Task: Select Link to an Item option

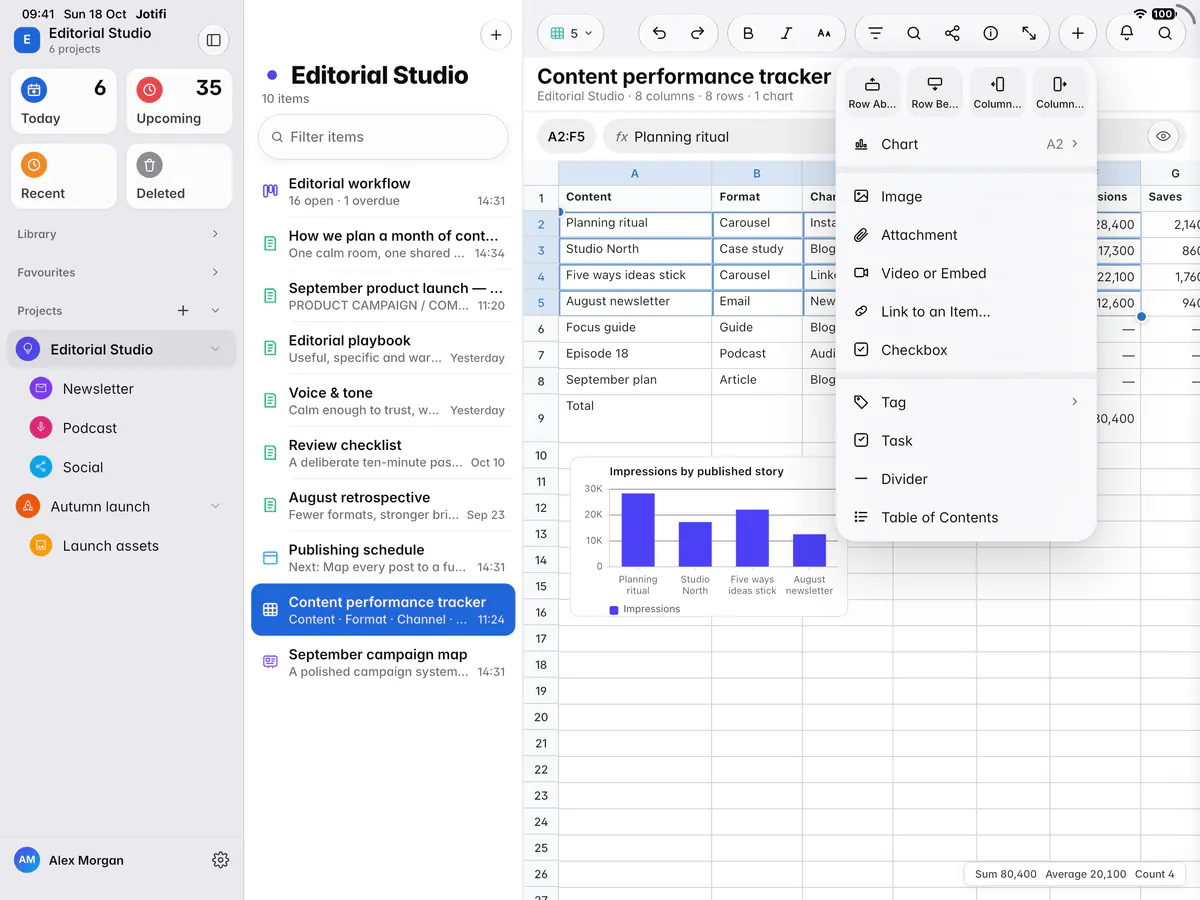Action: coord(966,312)
